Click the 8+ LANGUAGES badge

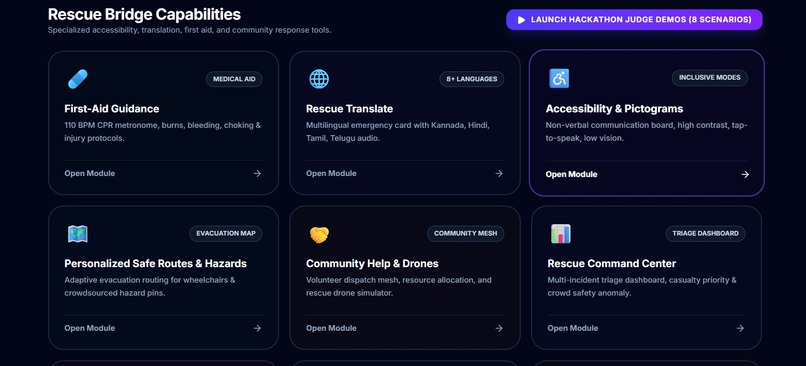pyautogui.click(x=471, y=79)
